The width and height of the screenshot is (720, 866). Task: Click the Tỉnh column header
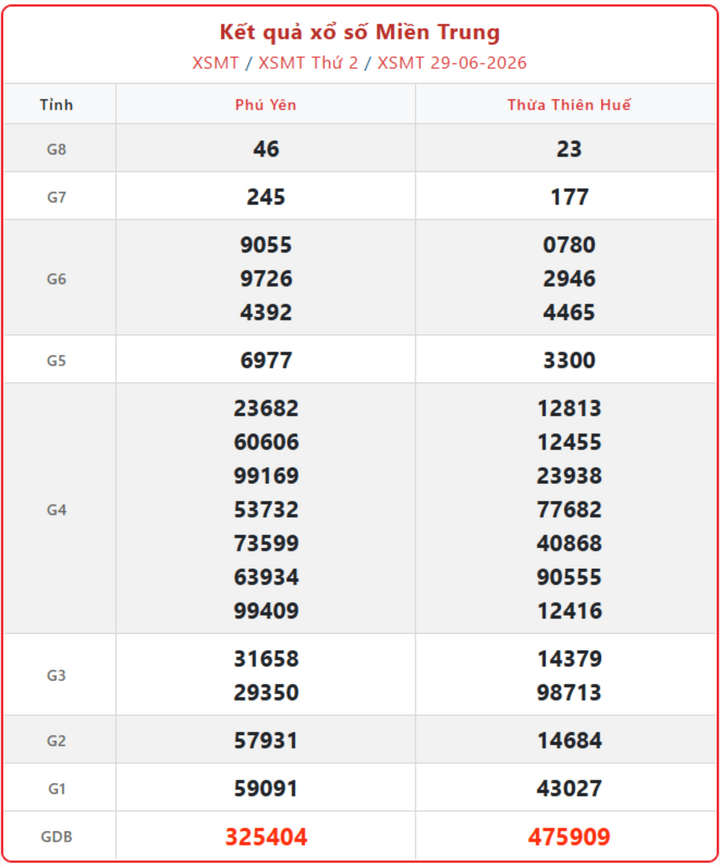56,105
